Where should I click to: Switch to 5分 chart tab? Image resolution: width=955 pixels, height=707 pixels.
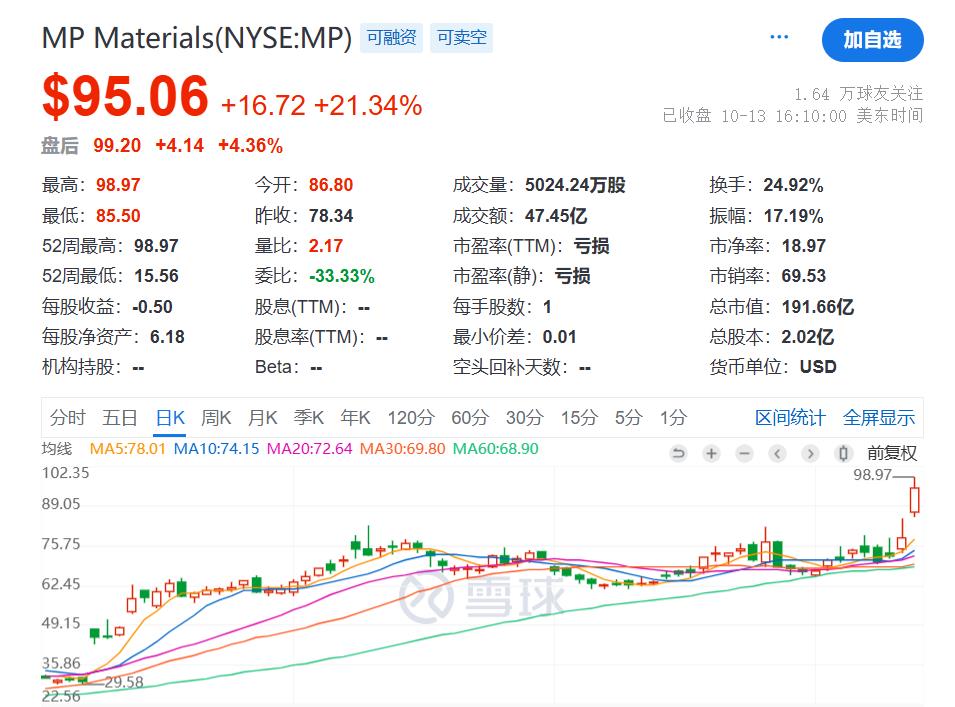(x=629, y=418)
